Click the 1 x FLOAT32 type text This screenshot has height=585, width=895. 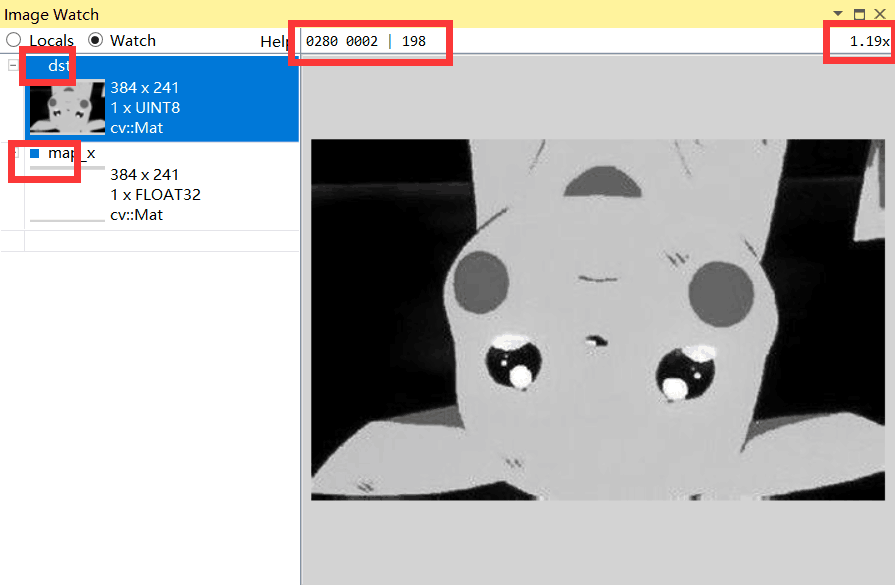(x=155, y=195)
